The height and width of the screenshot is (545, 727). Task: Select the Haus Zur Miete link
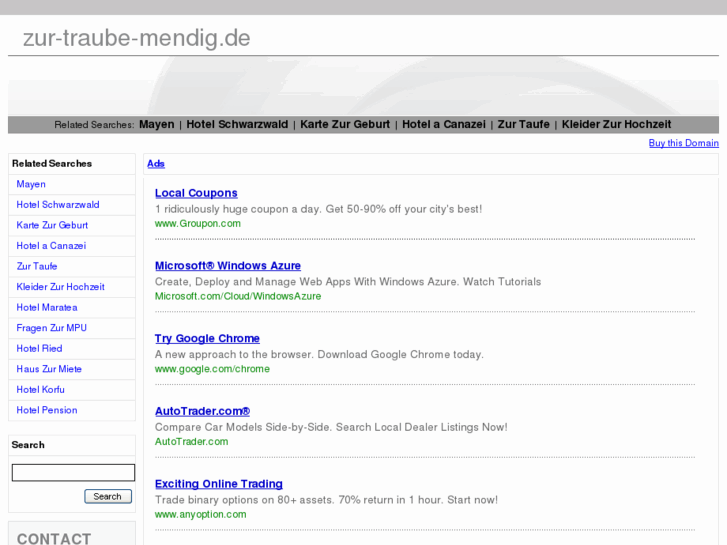[x=49, y=369]
